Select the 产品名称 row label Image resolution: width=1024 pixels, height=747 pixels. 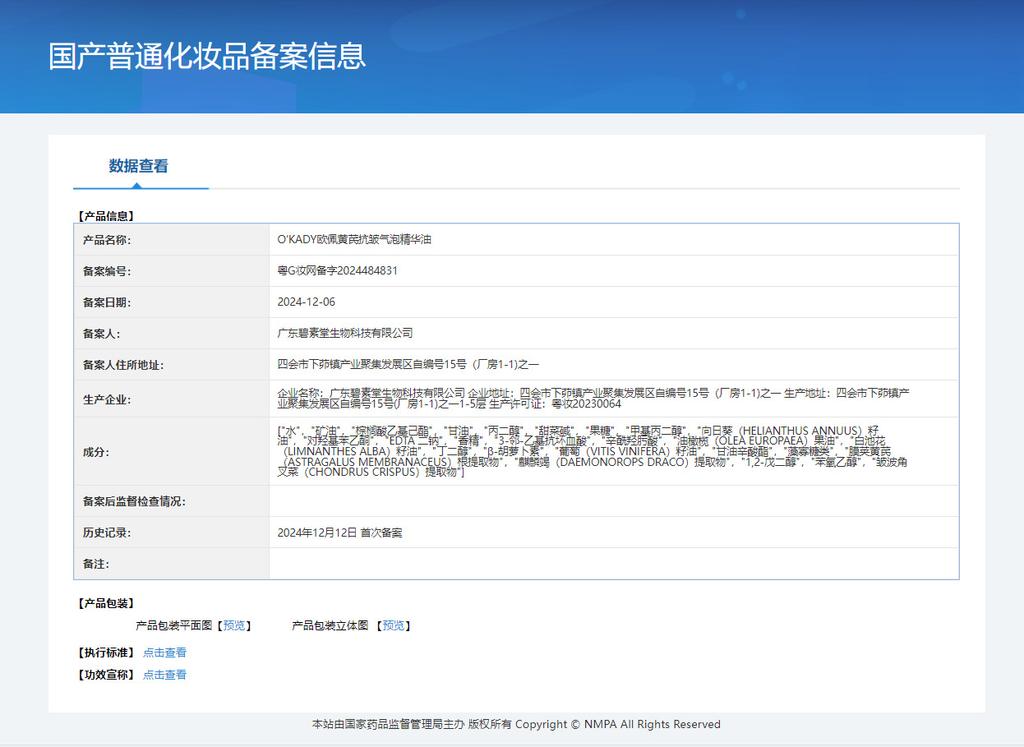106,240
